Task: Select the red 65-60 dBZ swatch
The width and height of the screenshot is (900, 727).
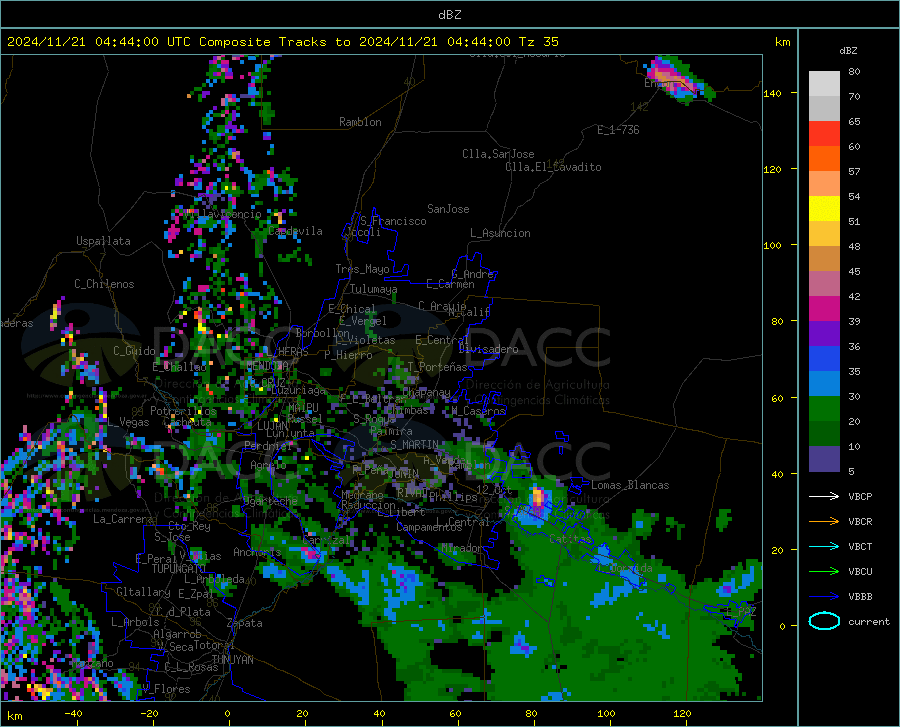Action: [824, 134]
